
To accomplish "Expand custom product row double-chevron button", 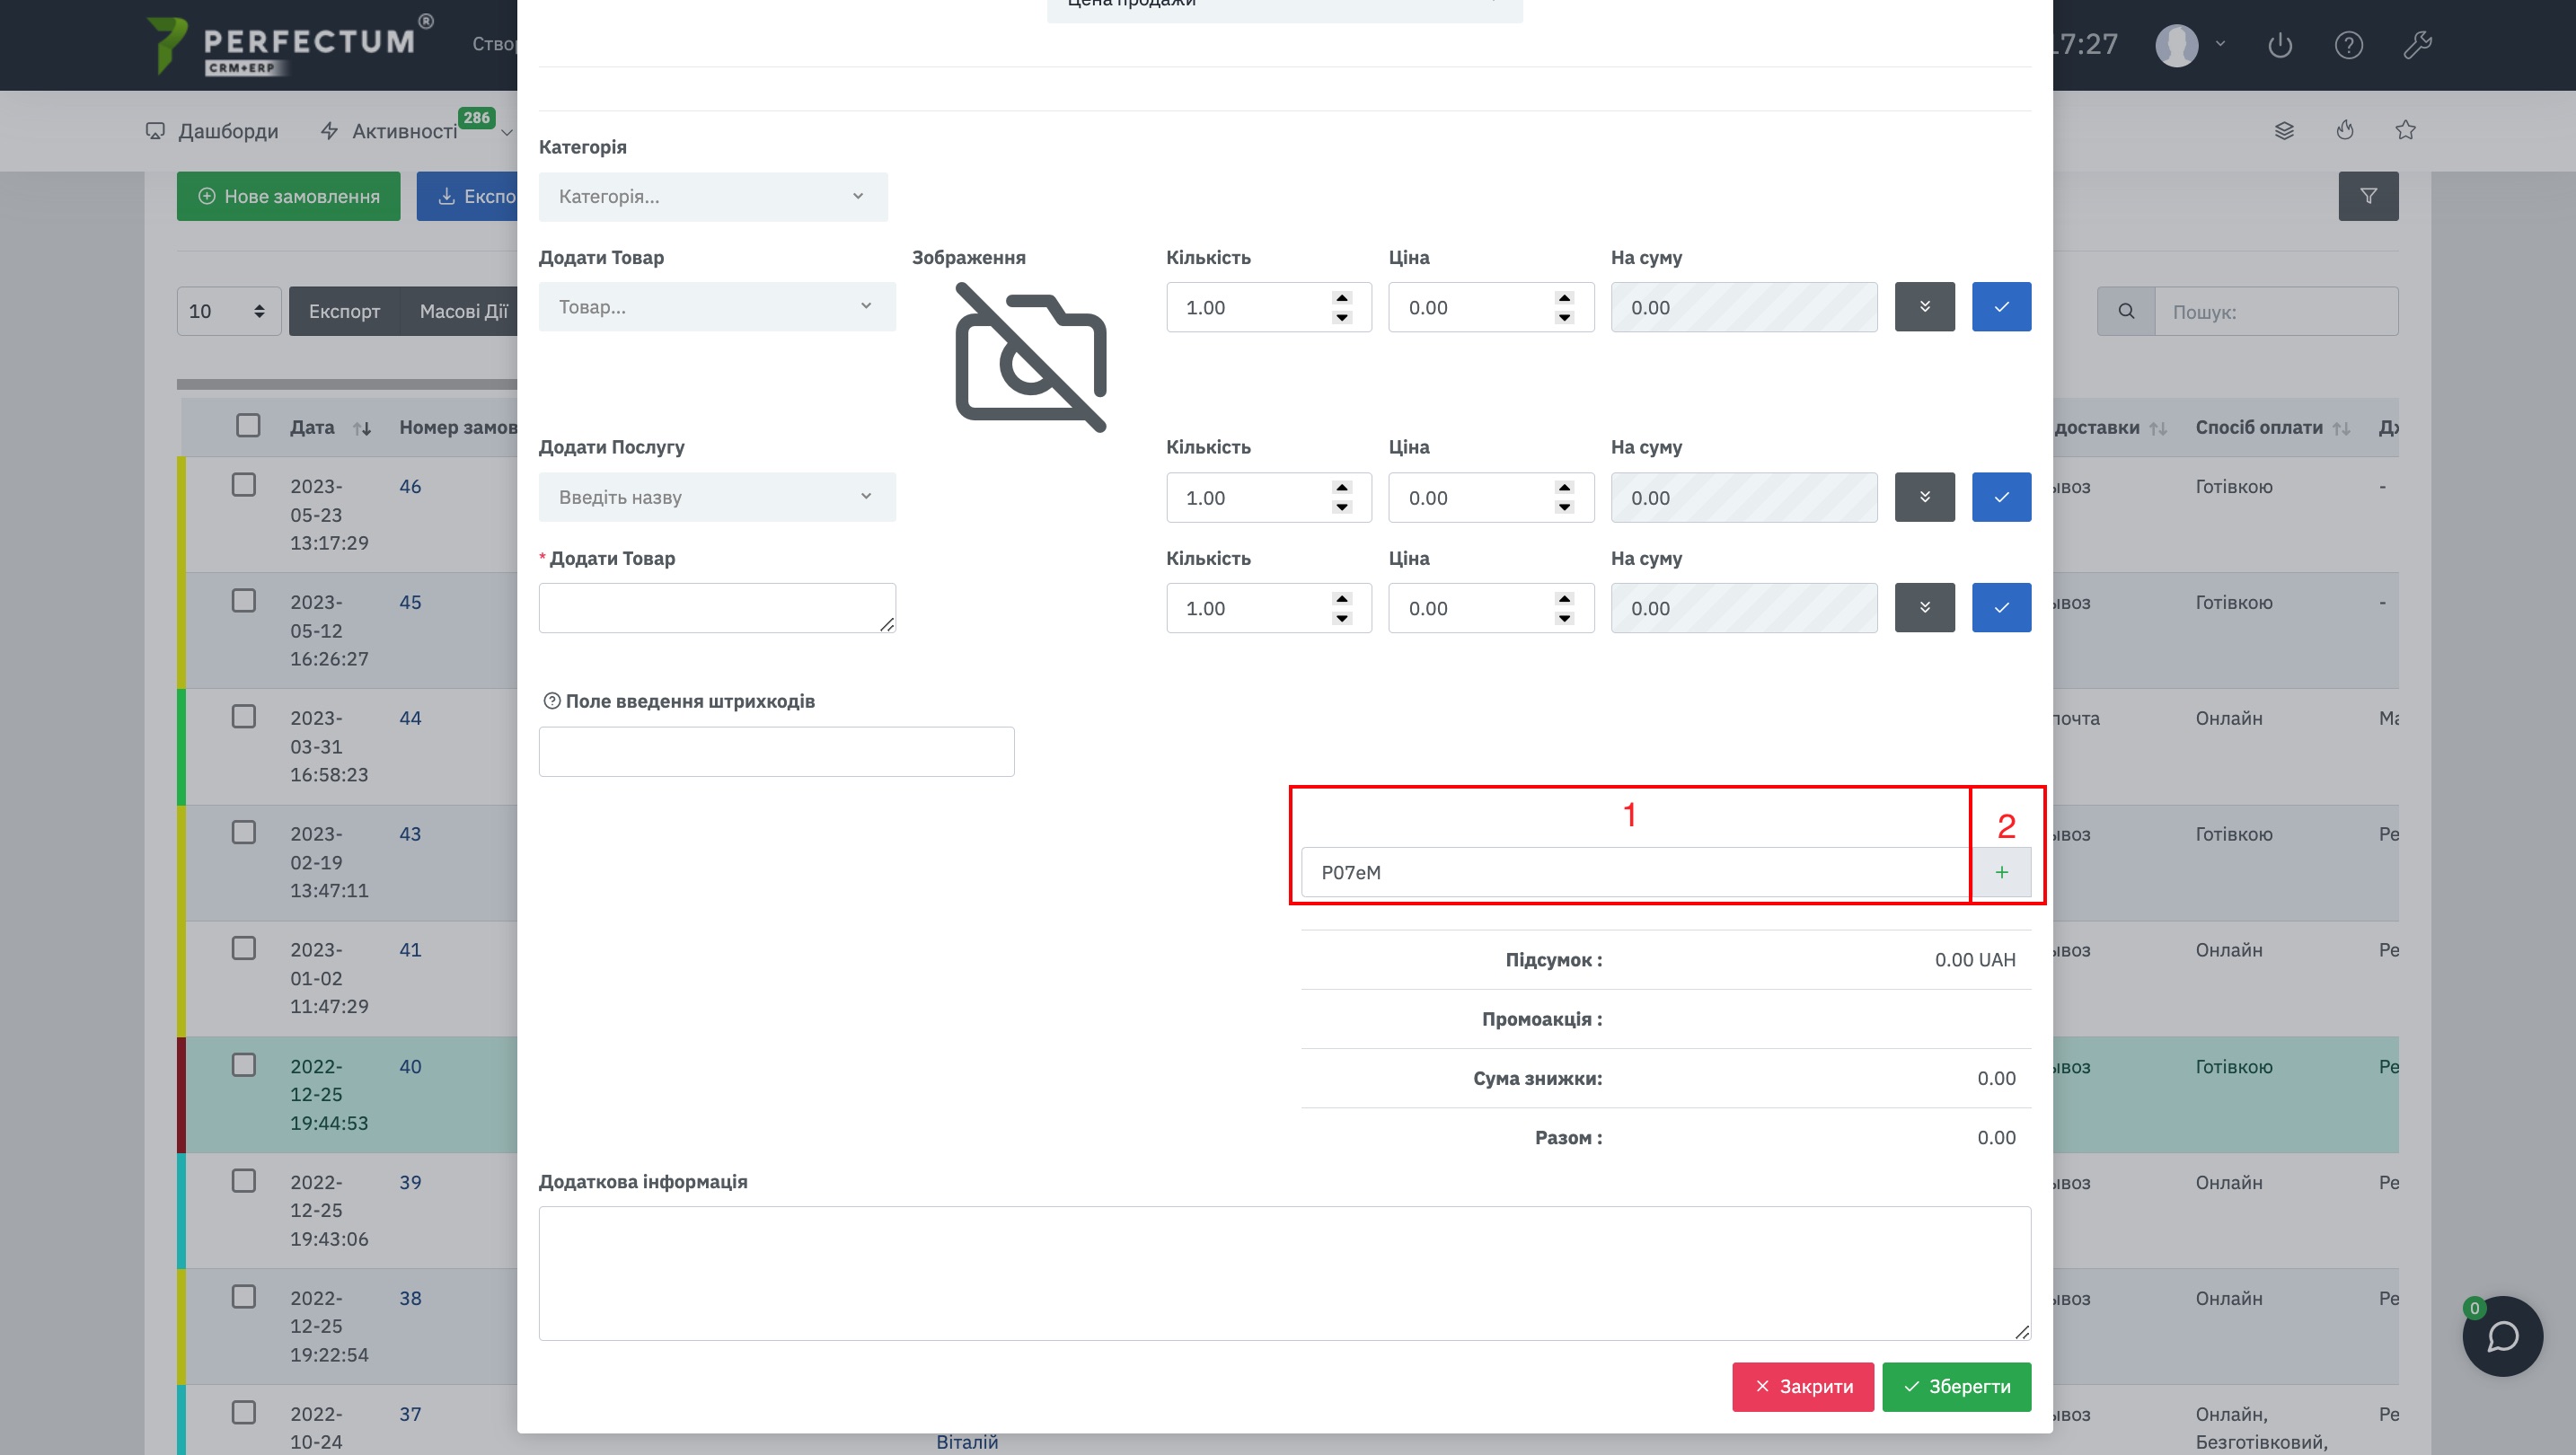I will tap(1924, 608).
